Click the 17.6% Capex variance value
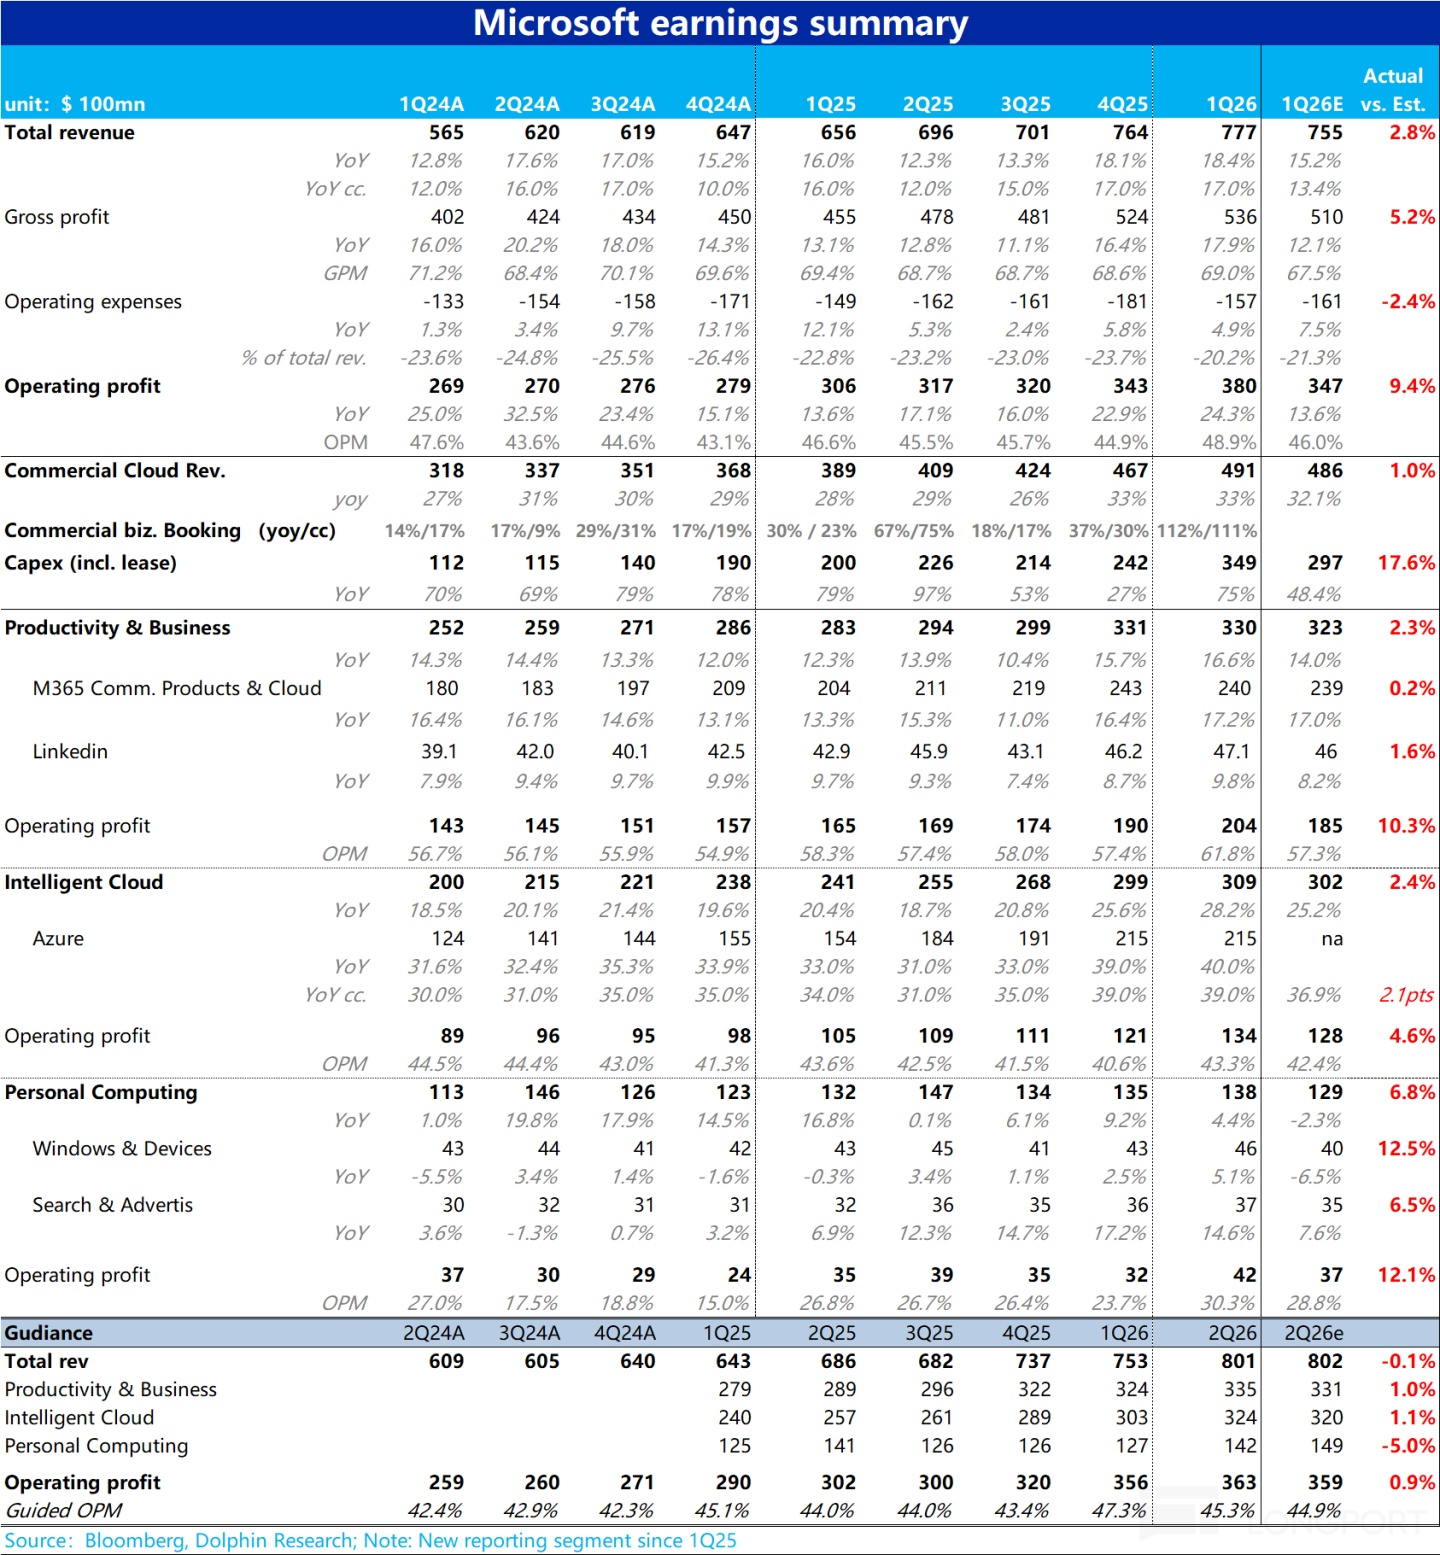The height and width of the screenshot is (1555, 1440). point(1406,563)
